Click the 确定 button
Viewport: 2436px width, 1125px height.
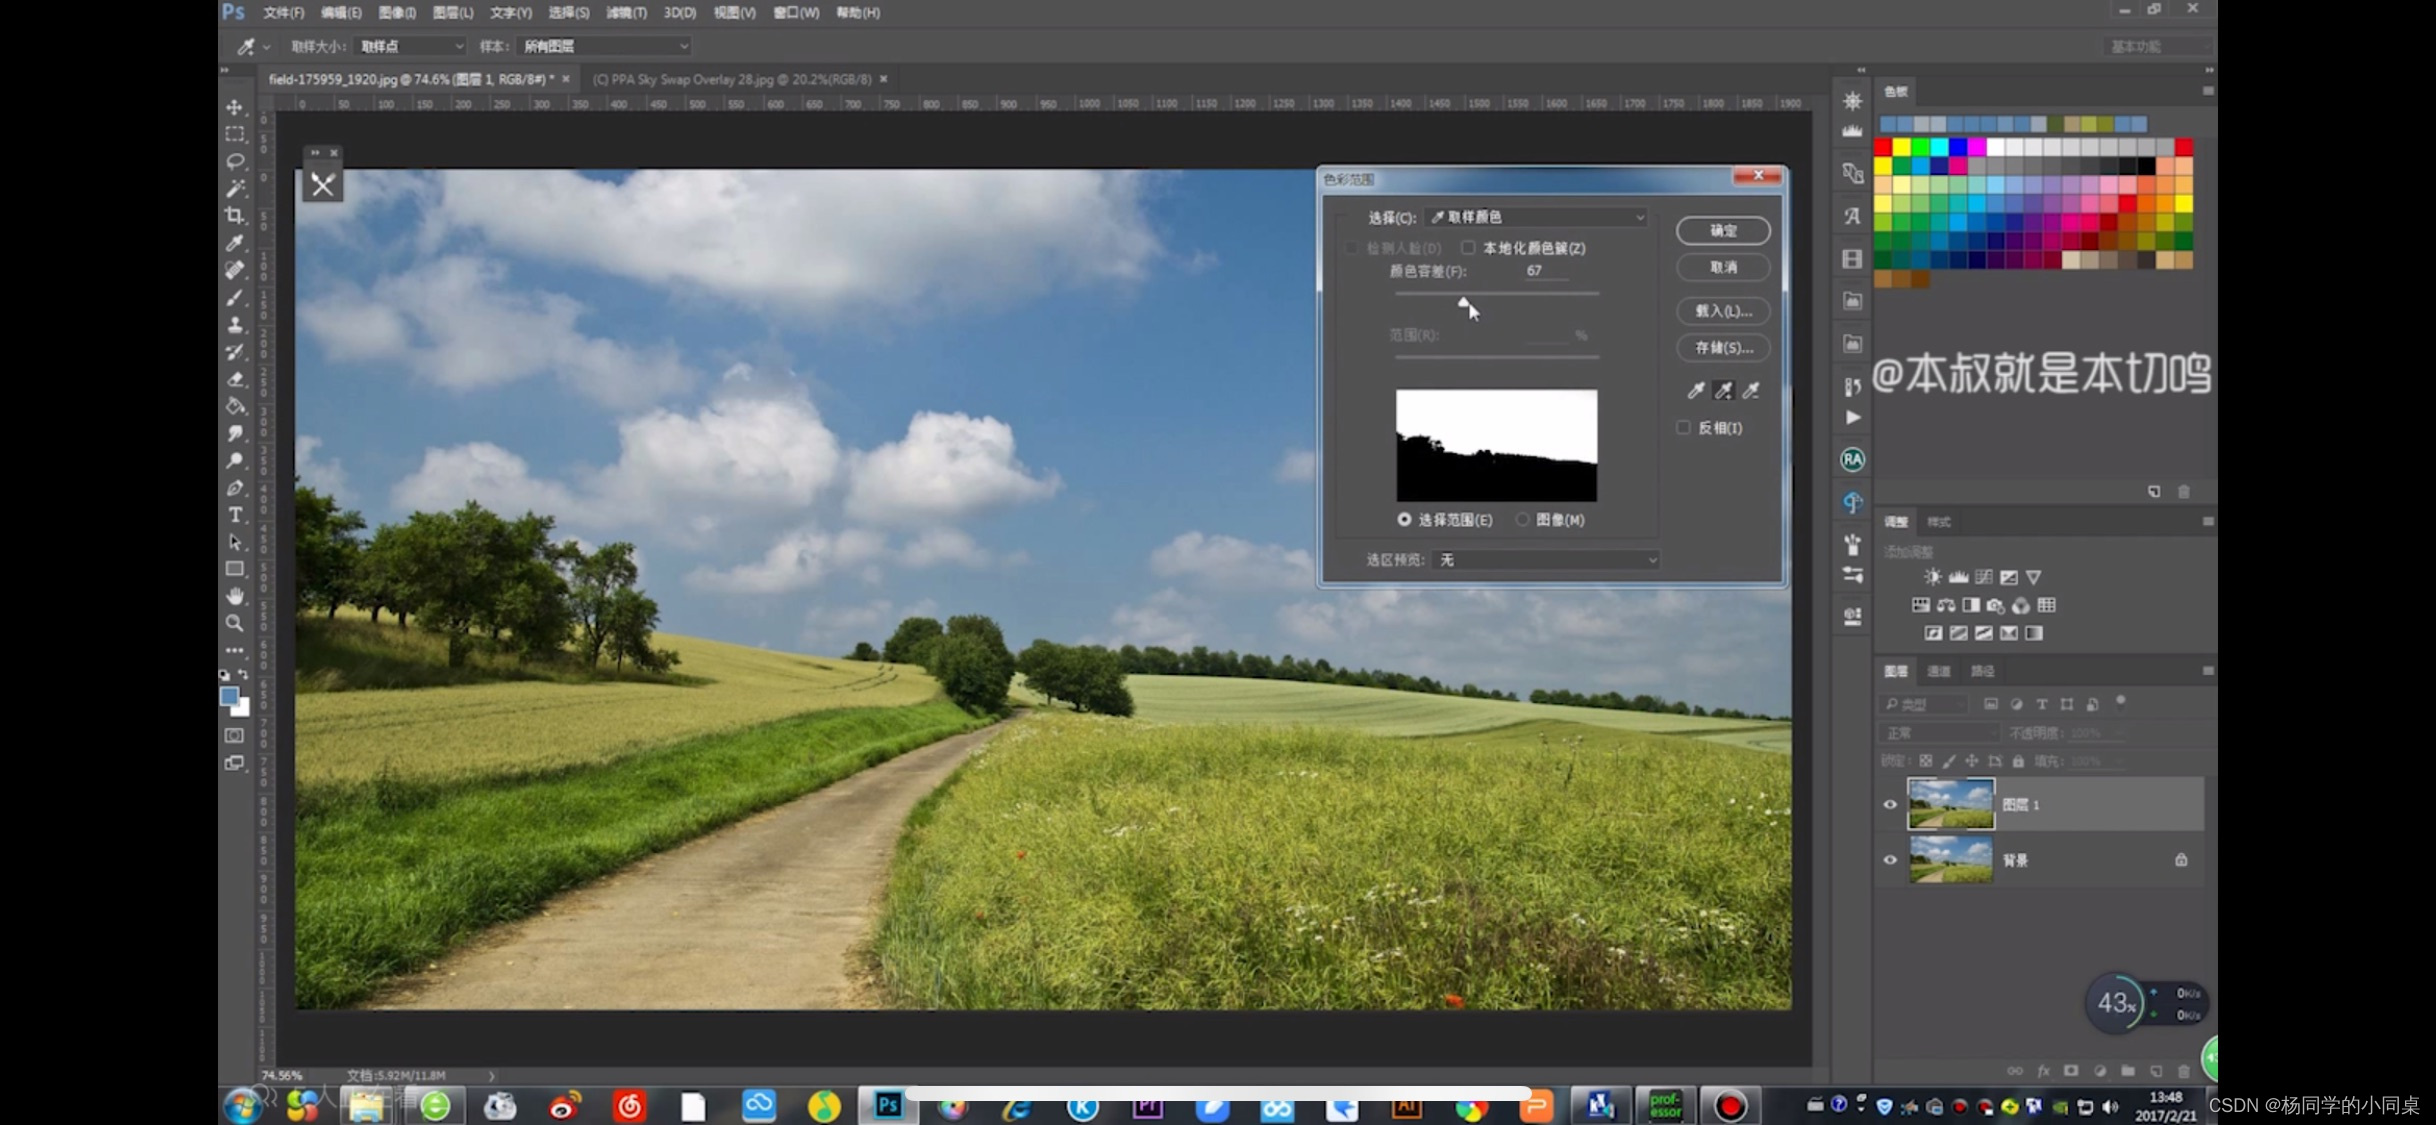coord(1723,231)
